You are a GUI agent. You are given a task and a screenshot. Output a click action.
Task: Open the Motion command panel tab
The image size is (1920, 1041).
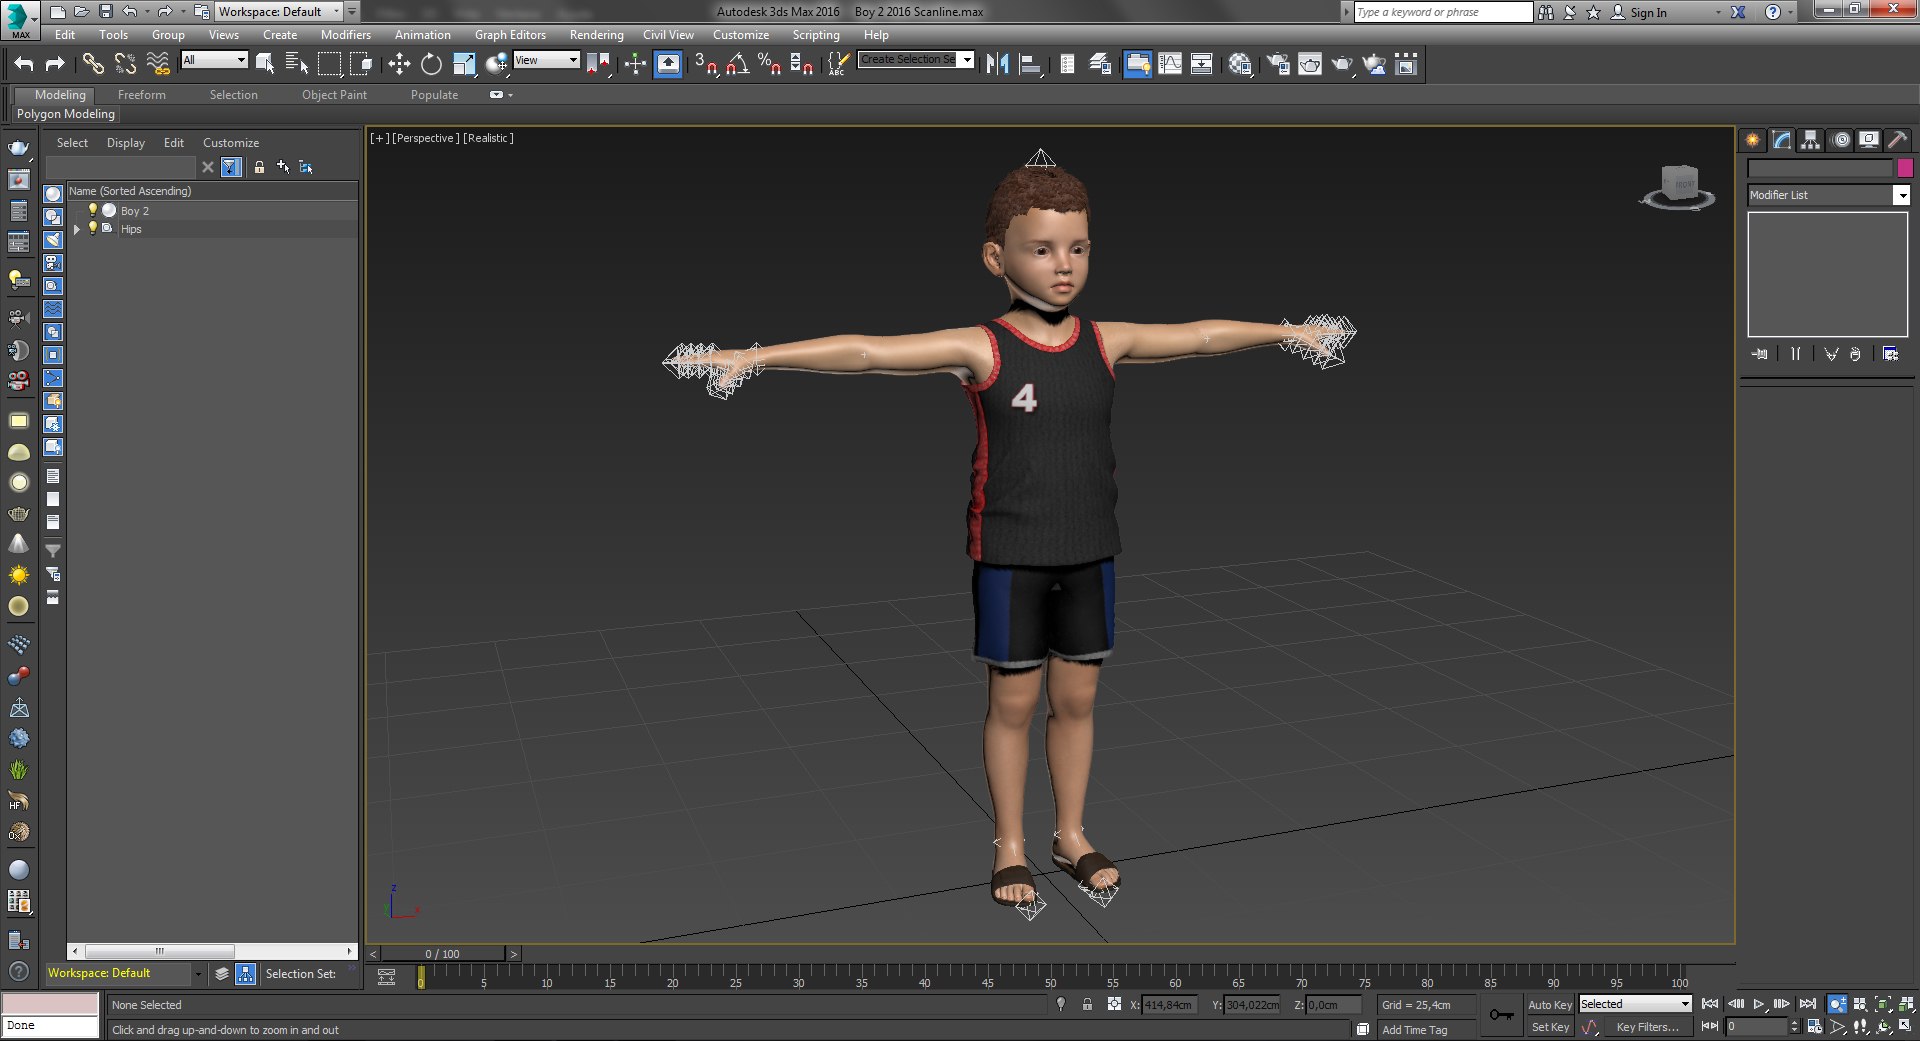pyautogui.click(x=1841, y=140)
